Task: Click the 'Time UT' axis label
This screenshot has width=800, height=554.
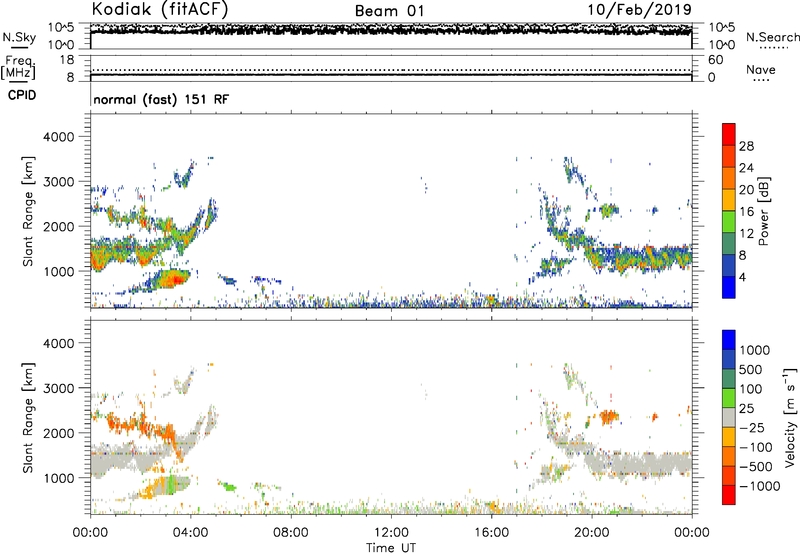Action: point(391,548)
